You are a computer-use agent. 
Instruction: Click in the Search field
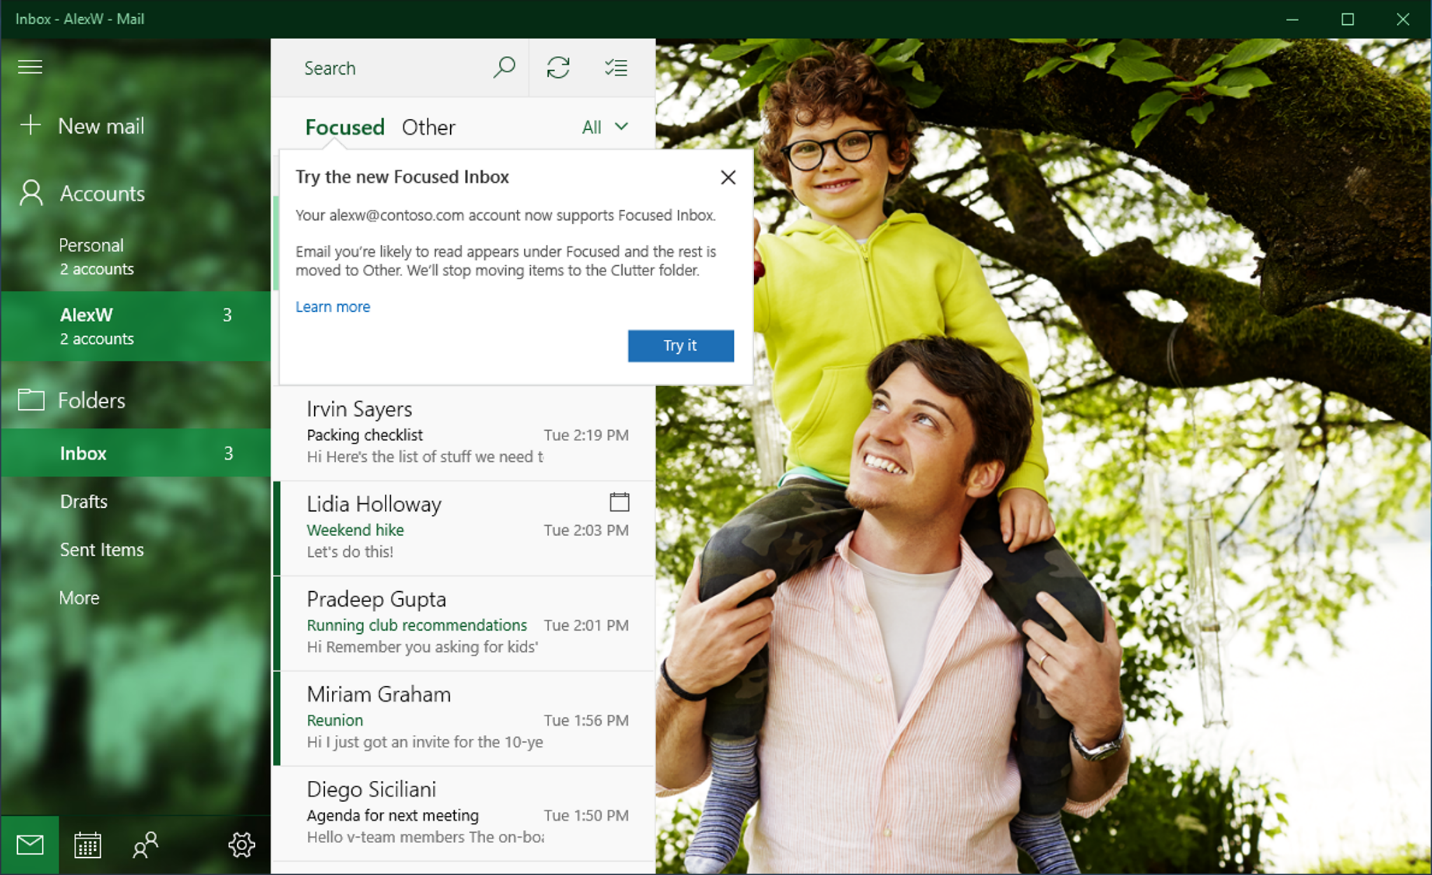pos(390,68)
